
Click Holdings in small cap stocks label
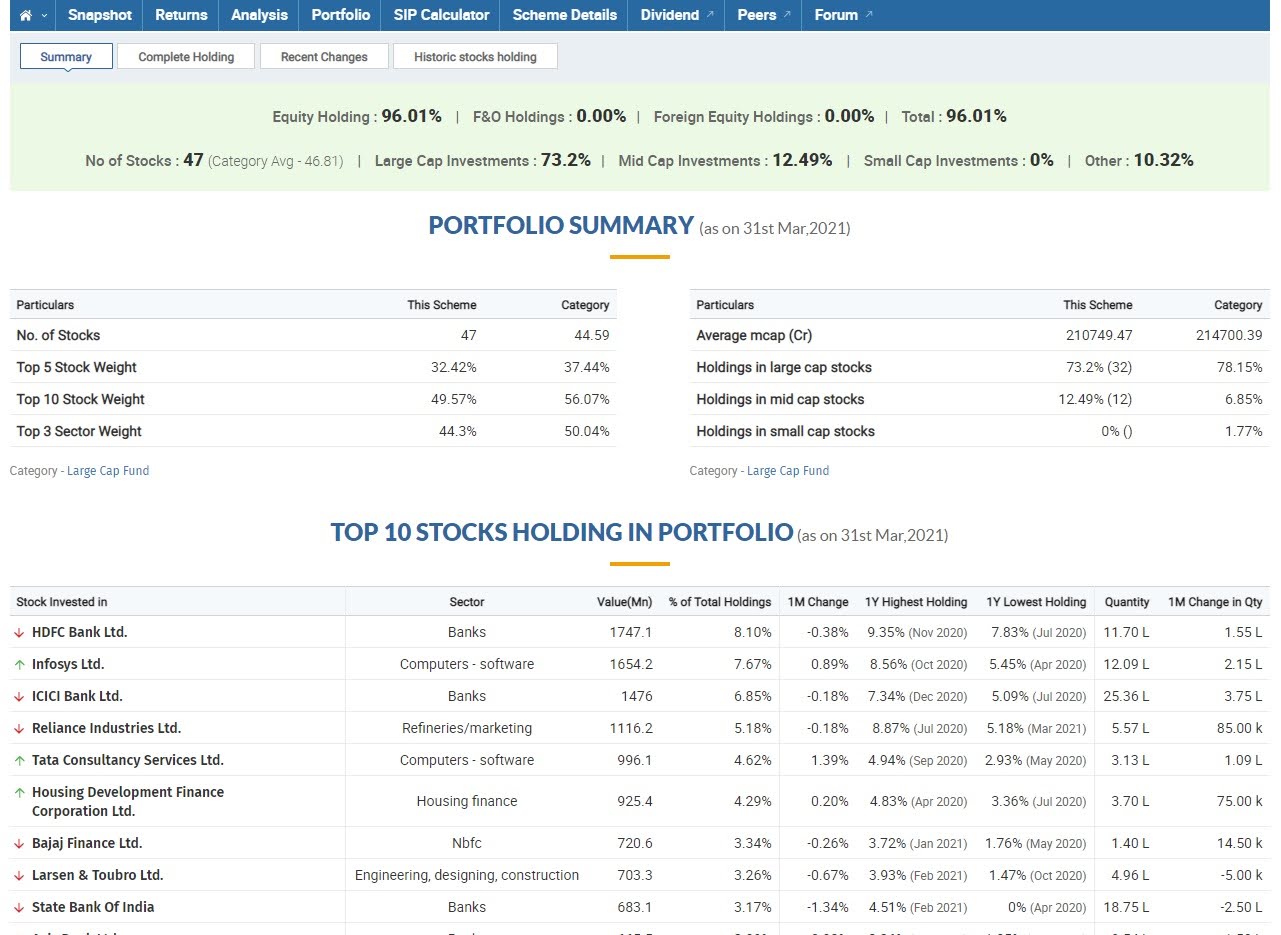click(x=785, y=431)
